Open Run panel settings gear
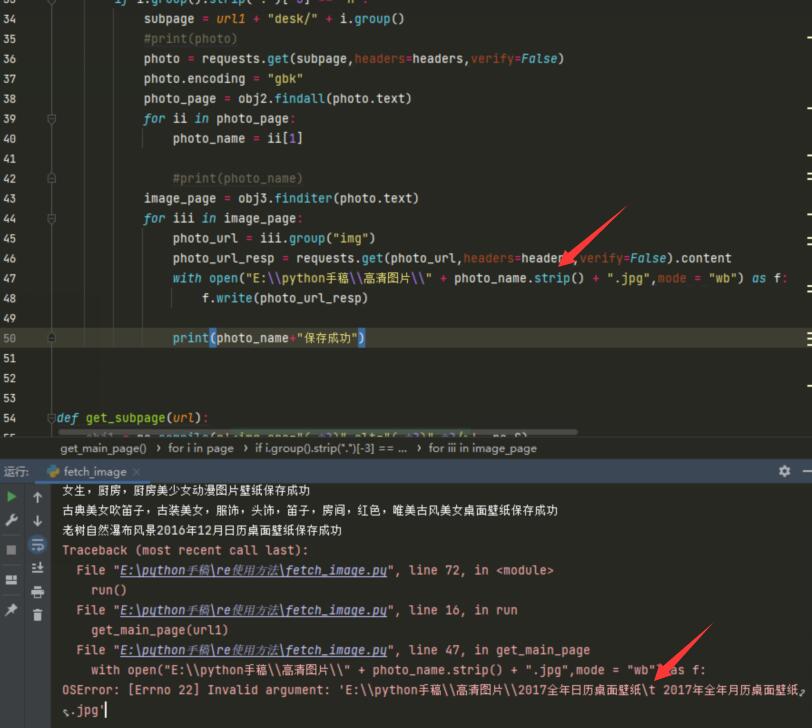Image resolution: width=812 pixels, height=728 pixels. tap(784, 471)
